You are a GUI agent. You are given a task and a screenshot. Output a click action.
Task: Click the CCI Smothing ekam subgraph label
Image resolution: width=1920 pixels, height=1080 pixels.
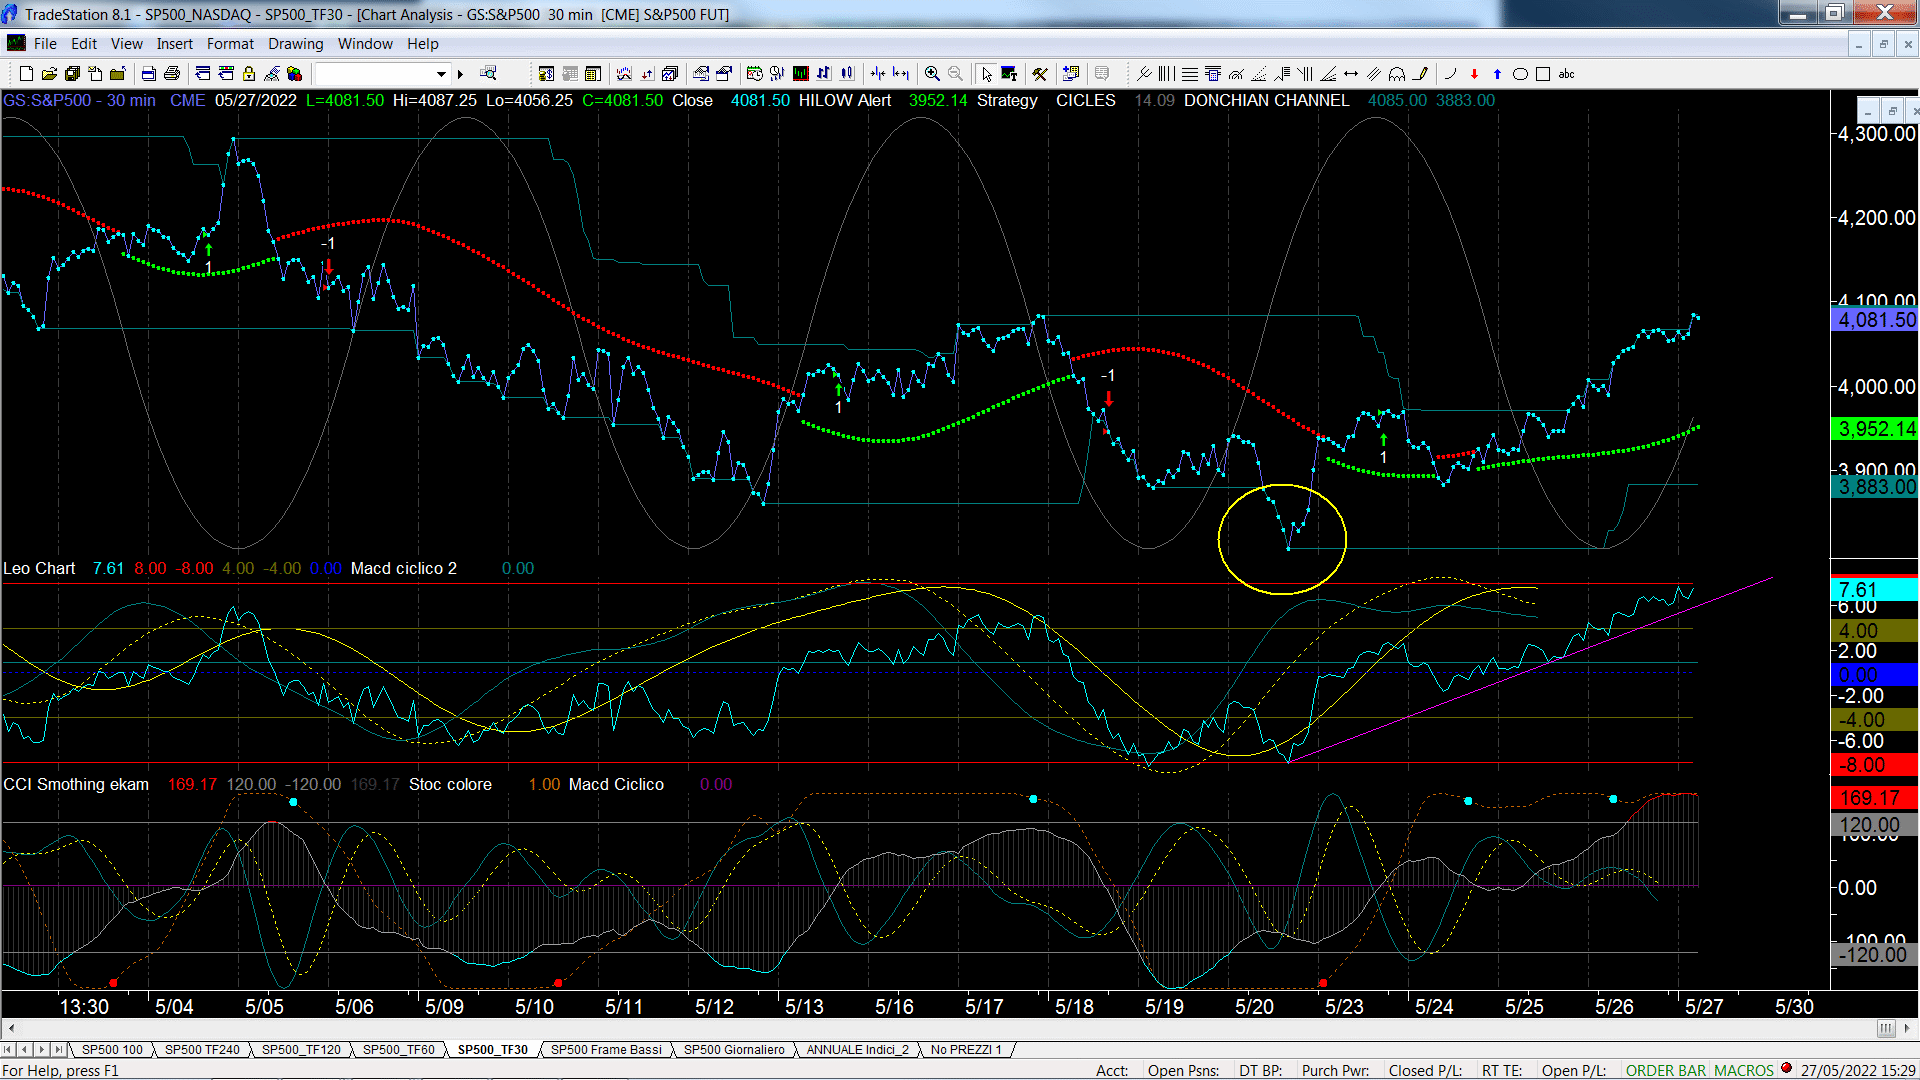coord(76,784)
